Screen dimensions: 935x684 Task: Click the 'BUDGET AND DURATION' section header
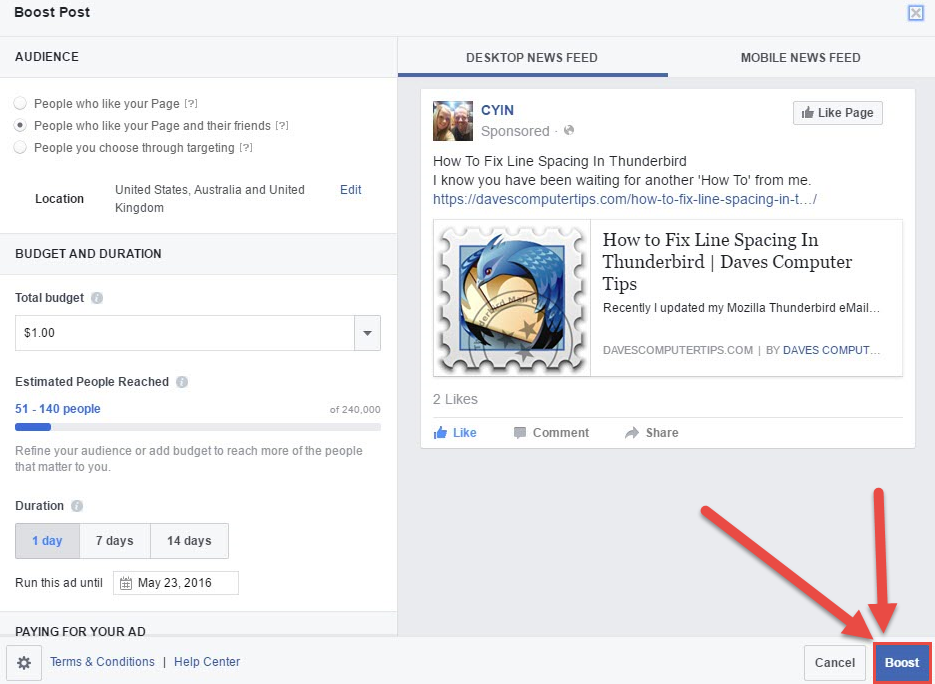[x=88, y=254]
